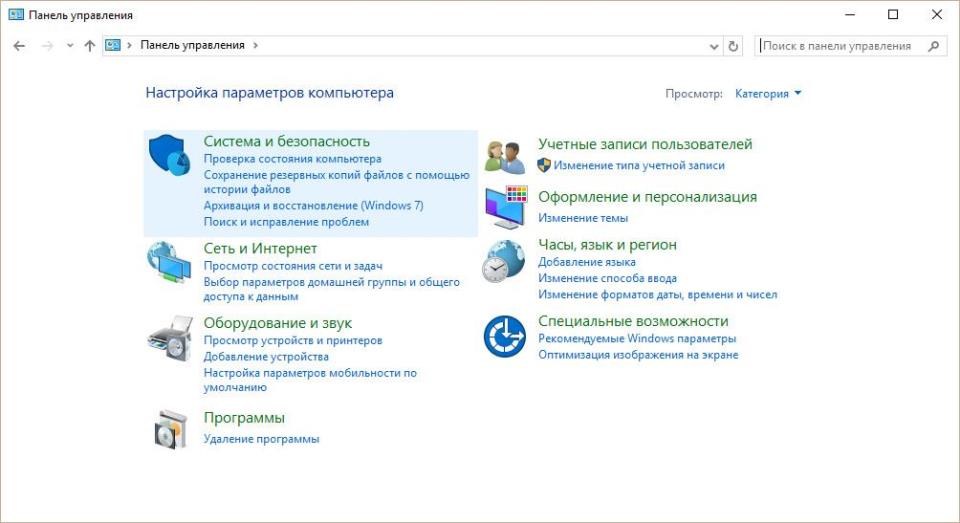Open the Изменение темы link

pyautogui.click(x=583, y=218)
